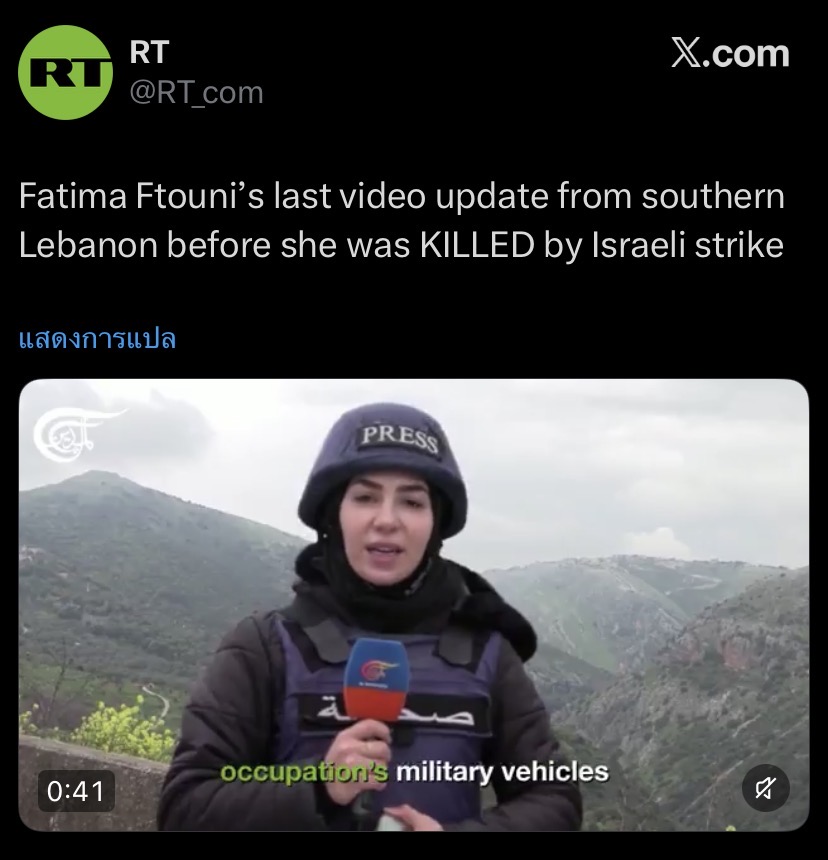
Task: Click the "military vehicles" subtitle text
Action: pos(502,772)
